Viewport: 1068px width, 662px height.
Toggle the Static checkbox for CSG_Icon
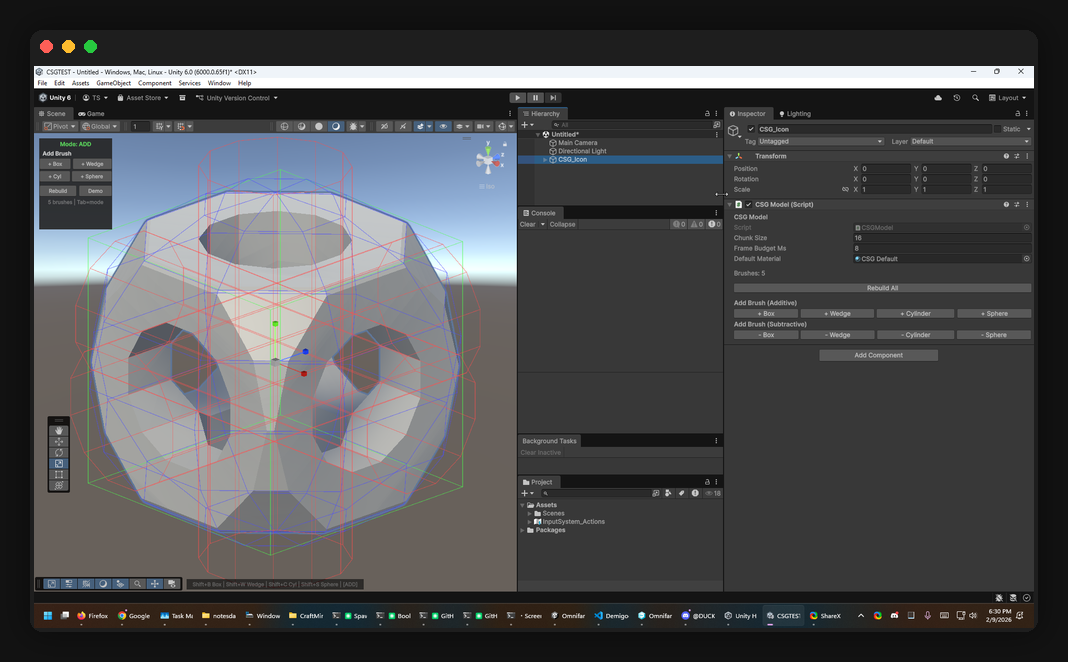998,129
